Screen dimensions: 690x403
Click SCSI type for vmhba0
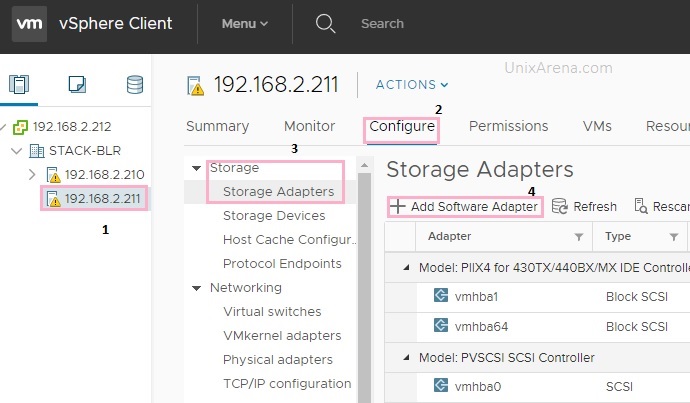click(619, 387)
